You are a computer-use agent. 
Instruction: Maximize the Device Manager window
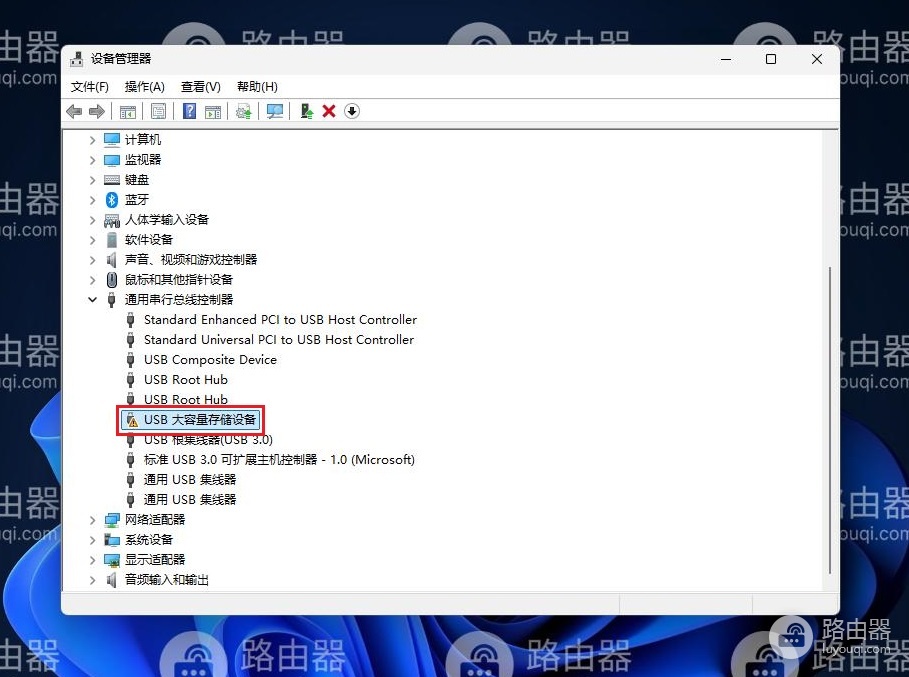pyautogui.click(x=771, y=59)
